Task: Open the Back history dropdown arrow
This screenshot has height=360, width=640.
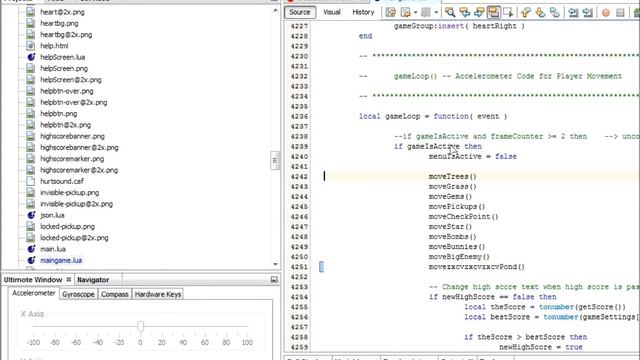Action: click(415, 12)
